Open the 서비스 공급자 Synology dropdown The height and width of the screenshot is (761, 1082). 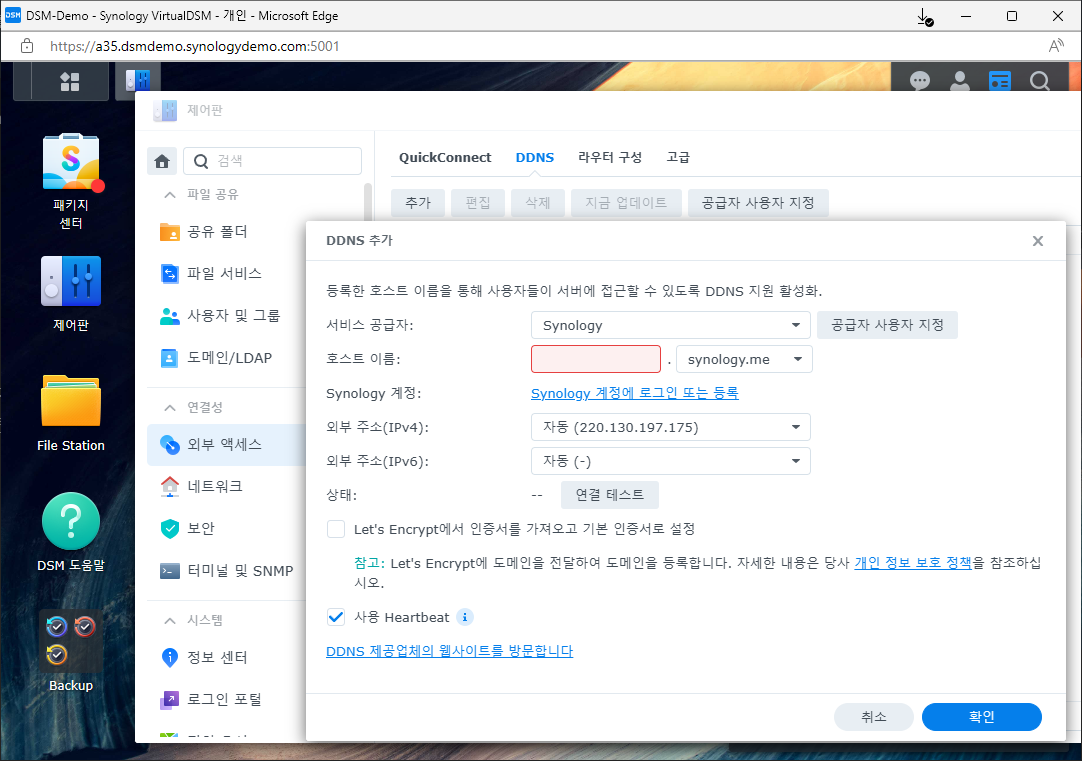click(x=671, y=325)
